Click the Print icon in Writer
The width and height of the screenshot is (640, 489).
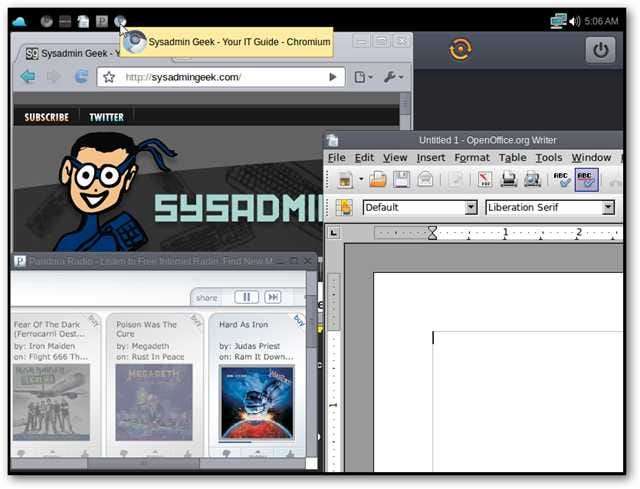[509, 179]
